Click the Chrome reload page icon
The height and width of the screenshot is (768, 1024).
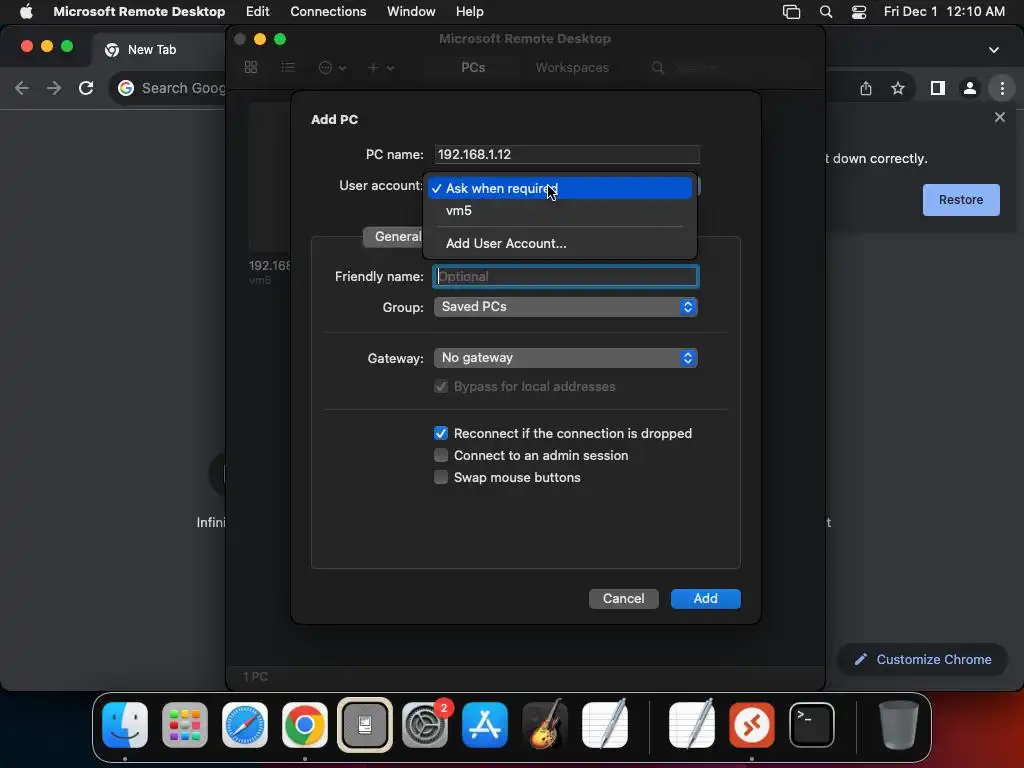86,88
